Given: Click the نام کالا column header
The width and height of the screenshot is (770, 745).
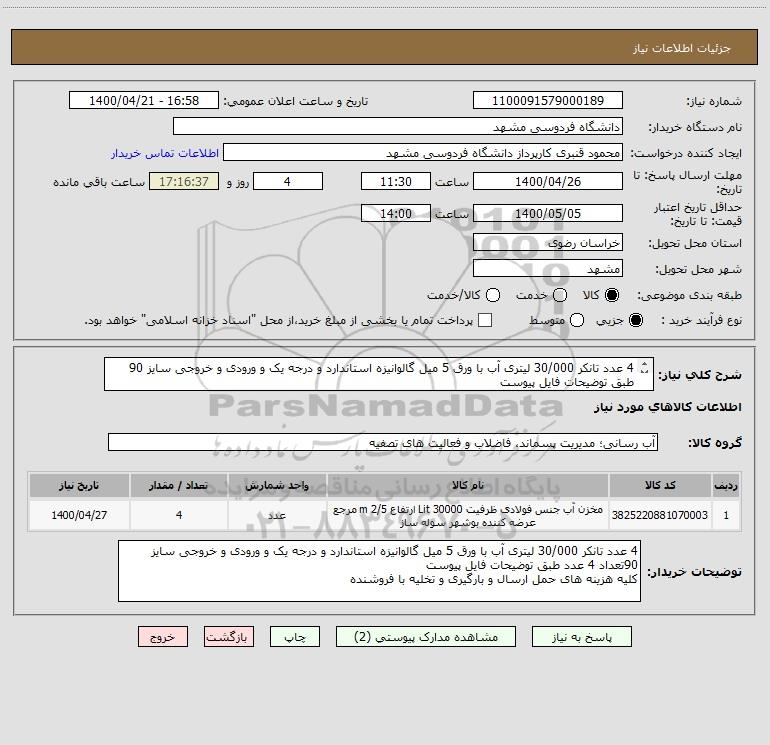Looking at the screenshot, I should point(468,485).
